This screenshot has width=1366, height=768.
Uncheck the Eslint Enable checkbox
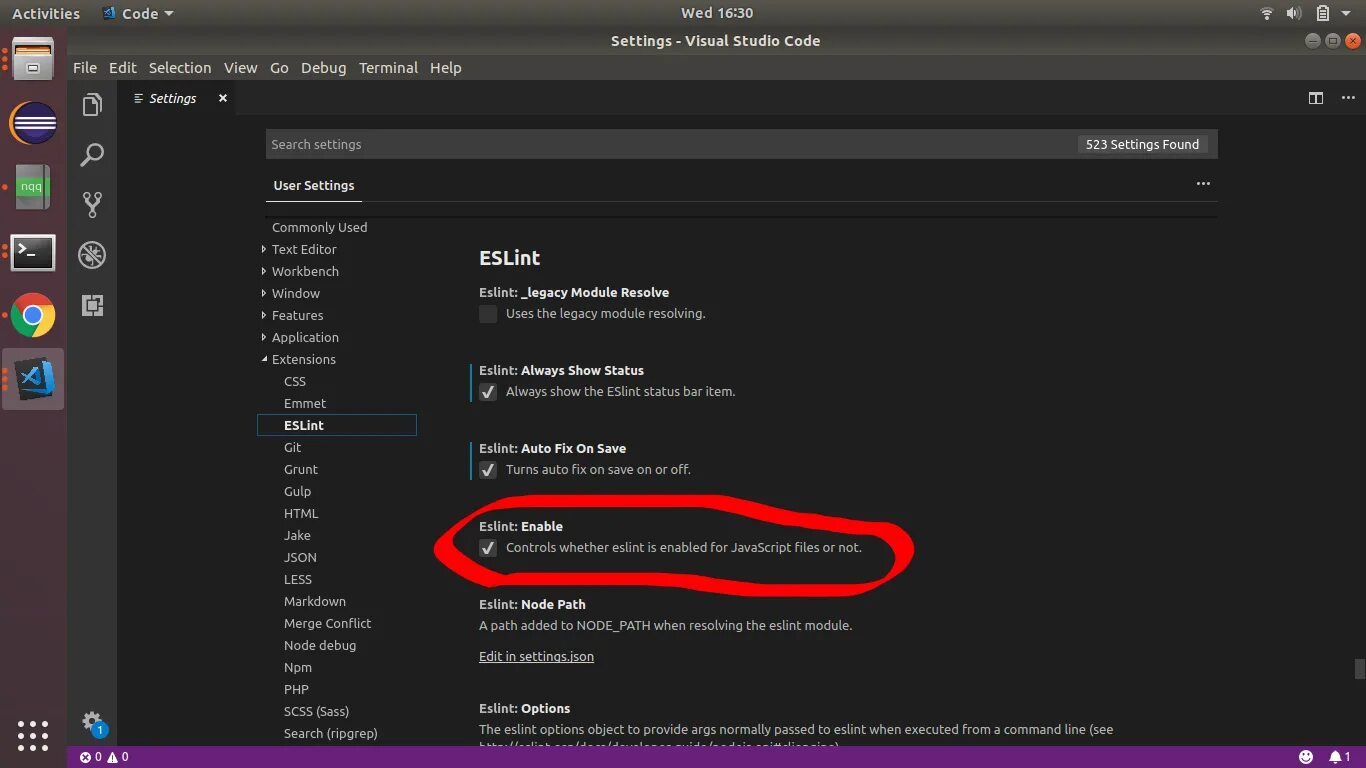click(488, 548)
